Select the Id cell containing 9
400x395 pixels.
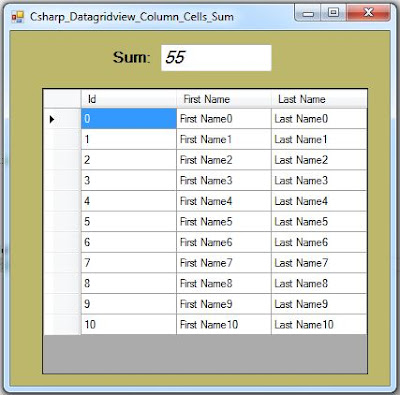pos(129,304)
